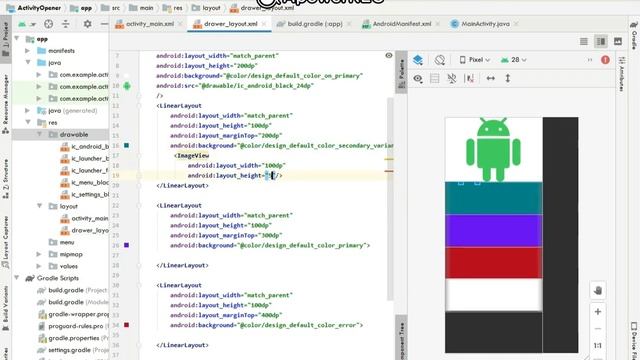Switch to Code-only view mode icon

(584, 41)
